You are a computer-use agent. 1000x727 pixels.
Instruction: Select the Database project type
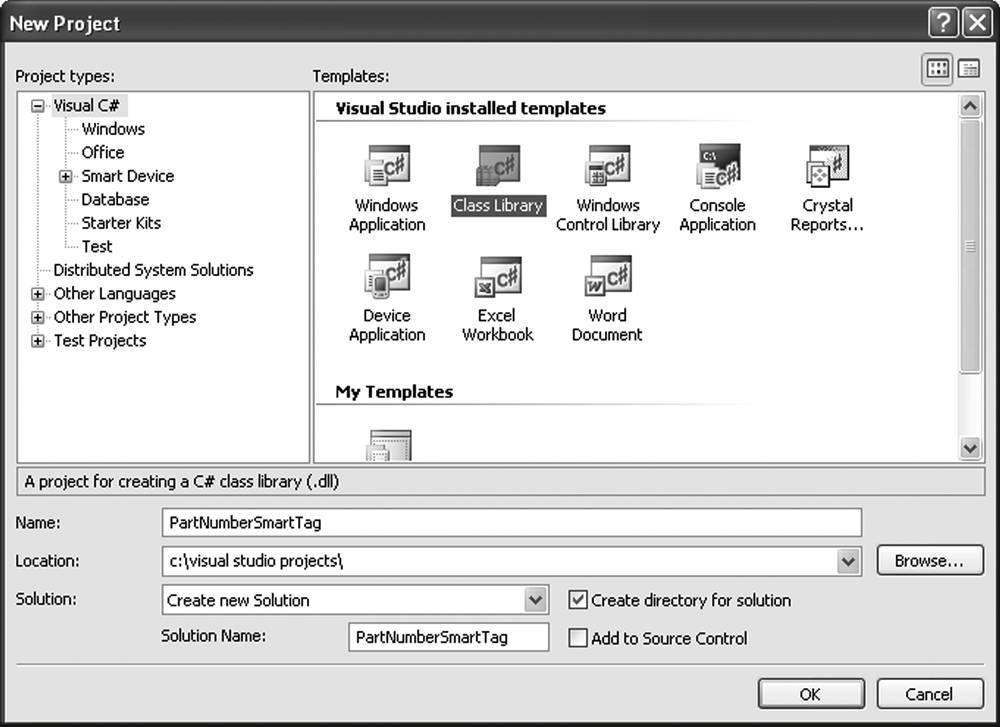tap(115, 200)
